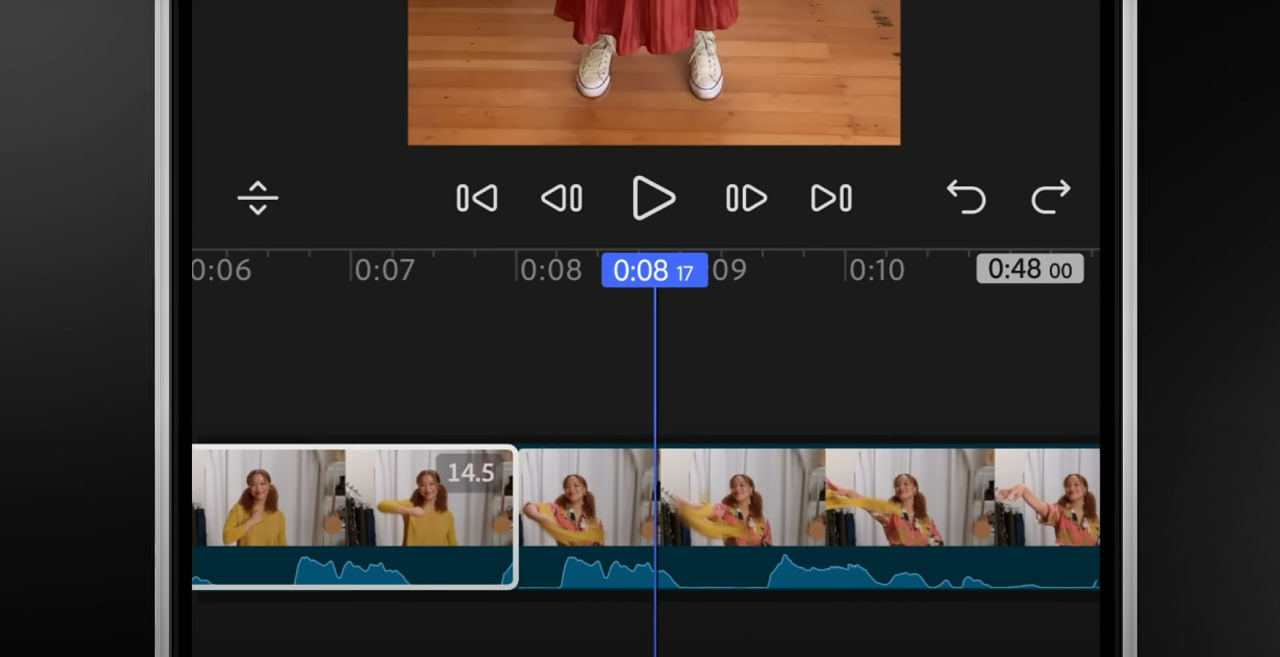1280x657 pixels.
Task: Click the 0:07 mark on the time ruler
Action: [384, 270]
